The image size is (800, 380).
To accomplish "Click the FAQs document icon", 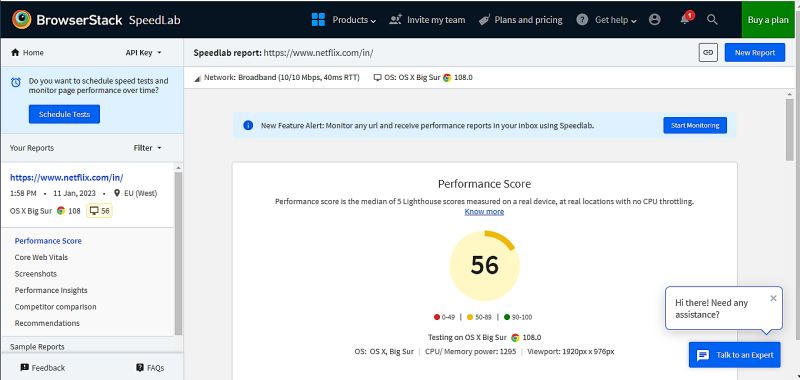I will point(140,367).
